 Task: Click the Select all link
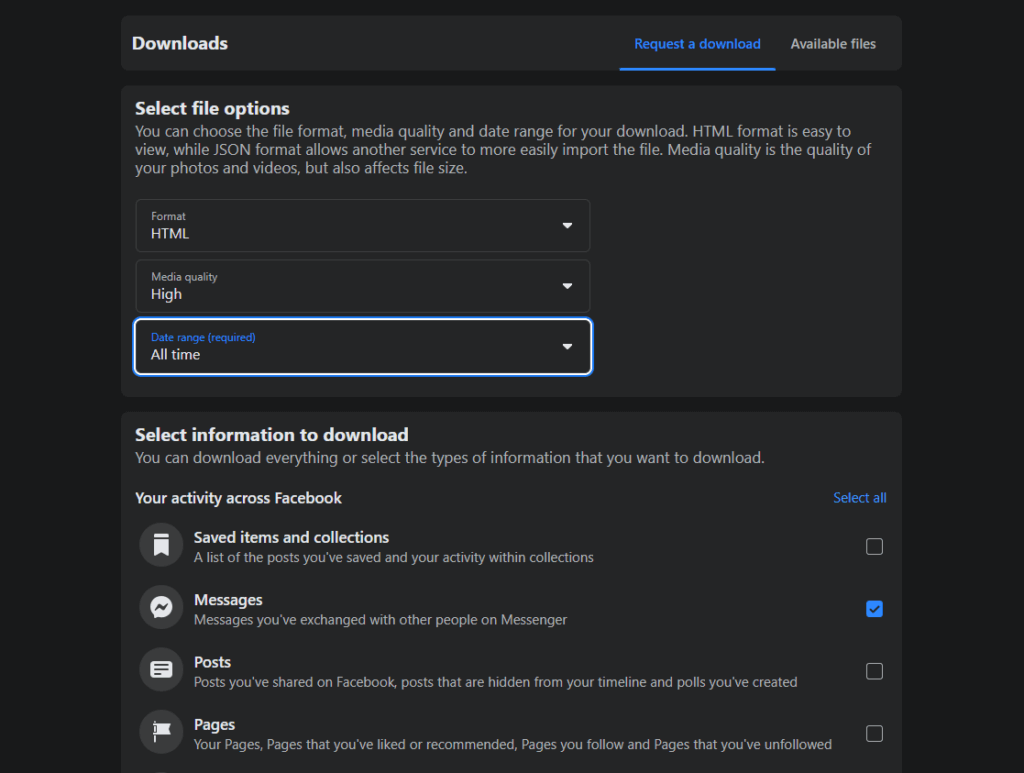(x=859, y=497)
